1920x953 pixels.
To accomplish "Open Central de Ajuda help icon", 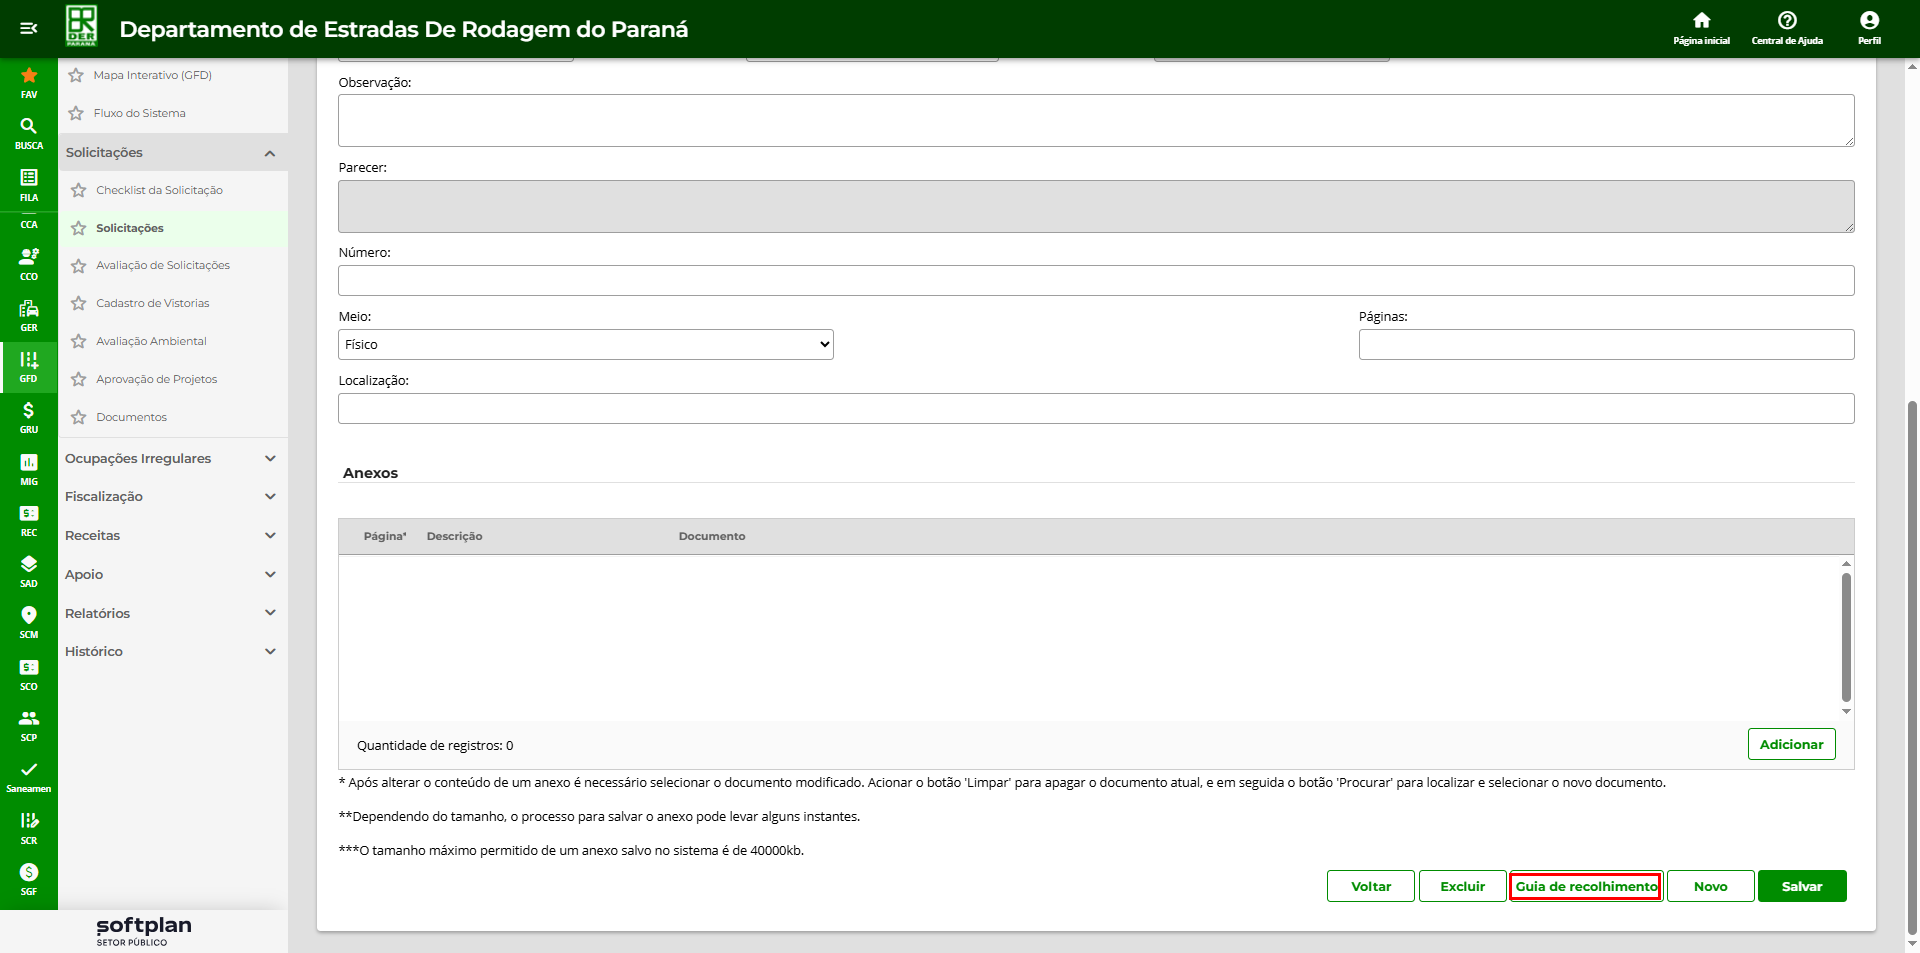I will (1787, 27).
